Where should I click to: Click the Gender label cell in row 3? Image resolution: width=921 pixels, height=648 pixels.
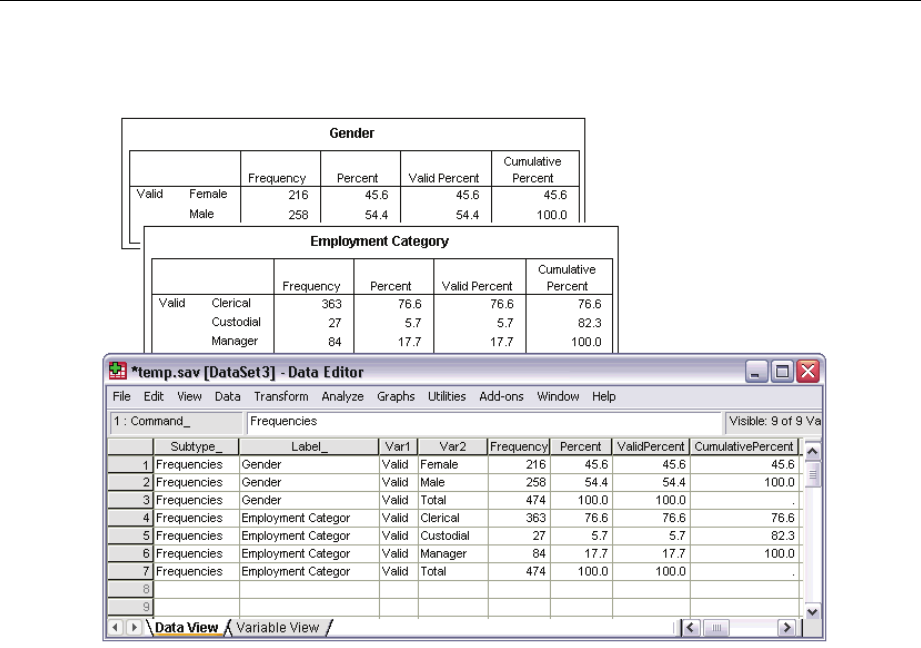[309, 500]
